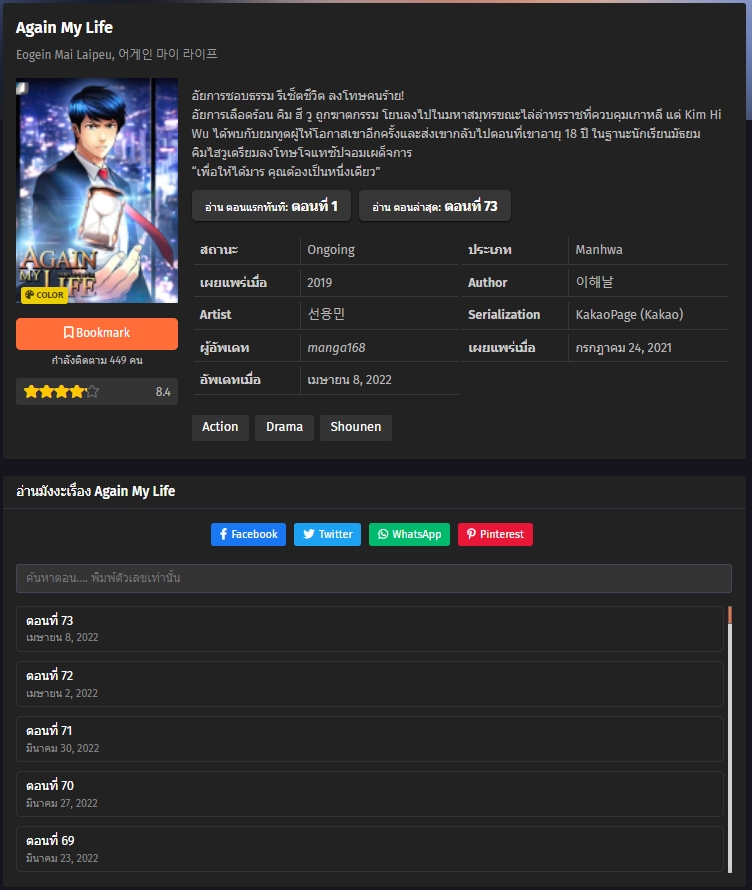Viewport: 752px width, 890px height.
Task: Open chapter ตอนที่ 69 from list
Action: point(369,849)
